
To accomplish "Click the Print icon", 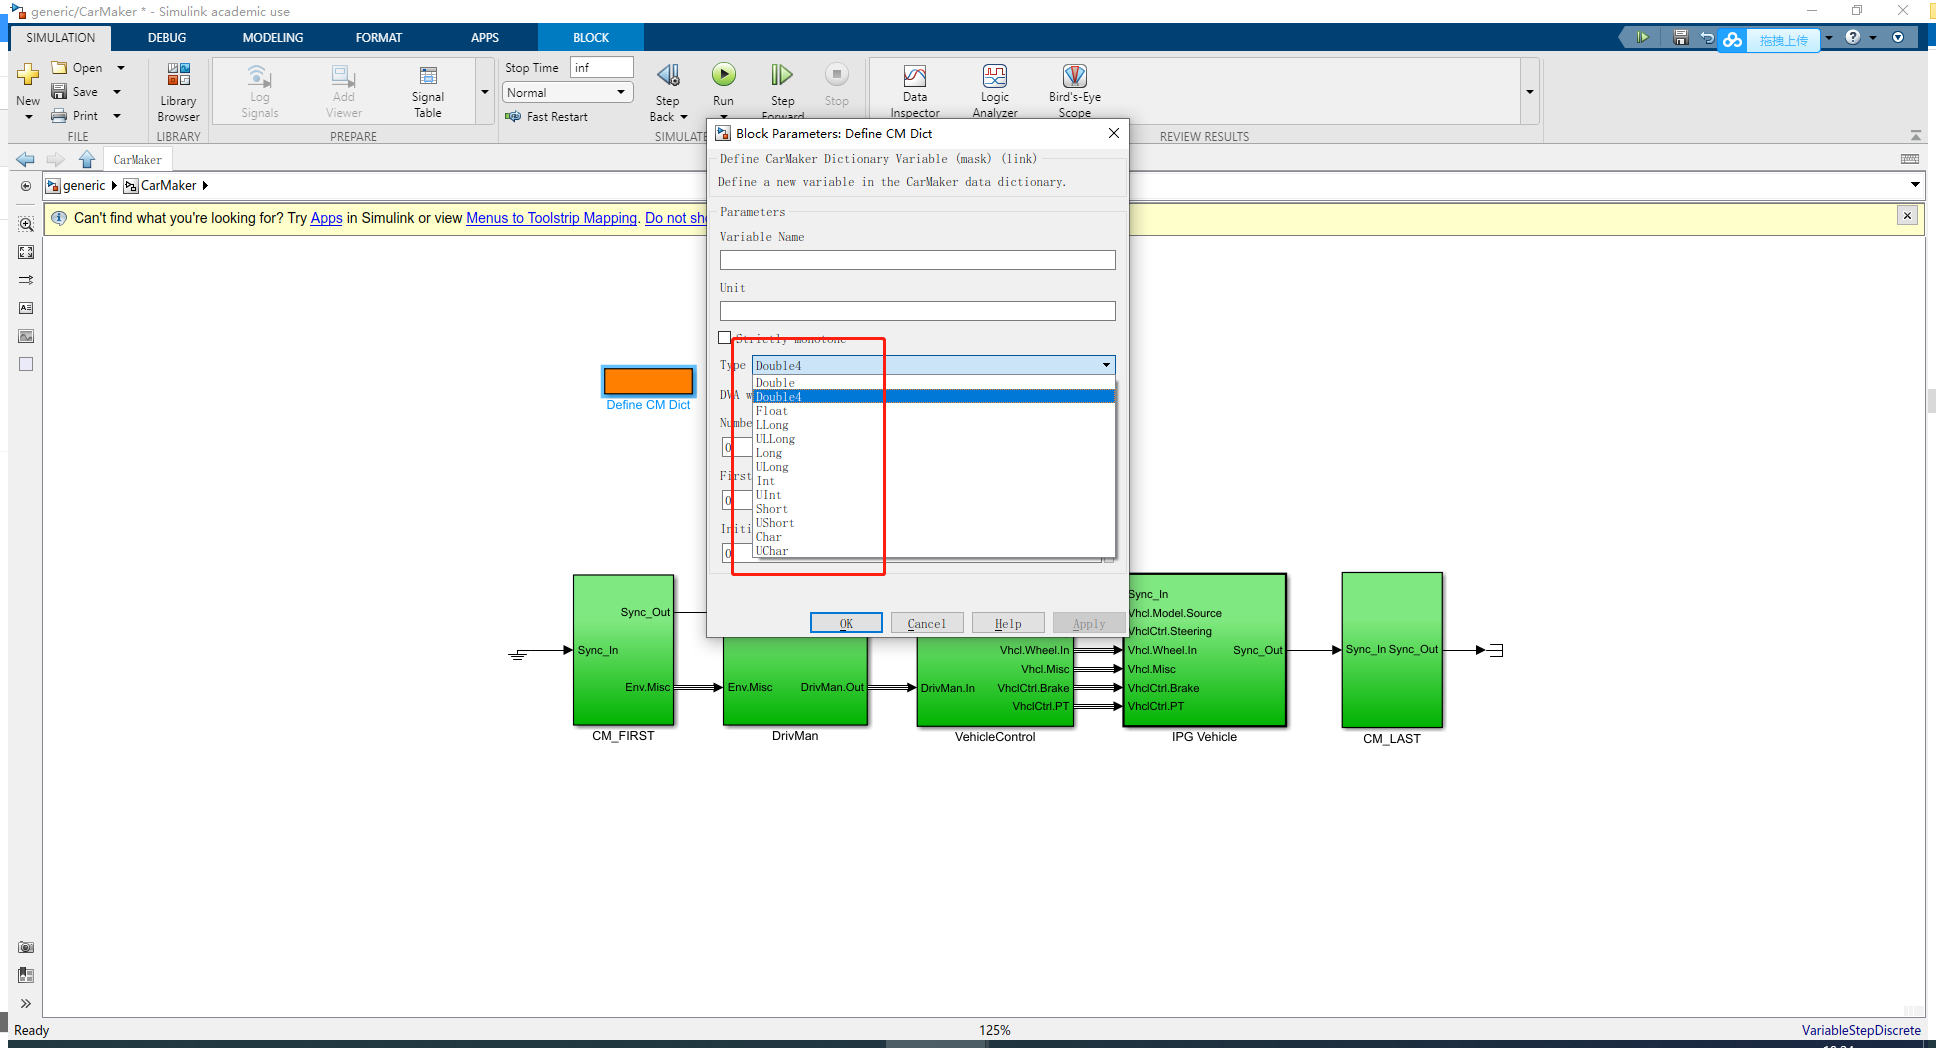I will pos(59,116).
